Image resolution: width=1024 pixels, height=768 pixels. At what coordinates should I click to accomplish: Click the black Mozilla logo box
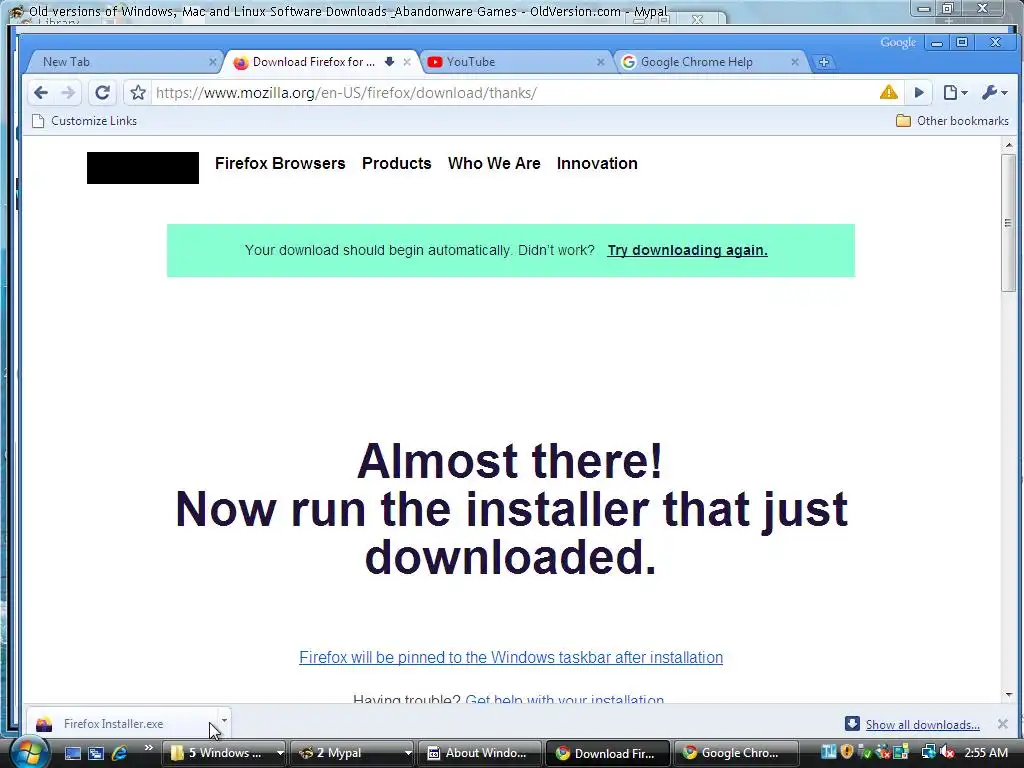pos(143,168)
